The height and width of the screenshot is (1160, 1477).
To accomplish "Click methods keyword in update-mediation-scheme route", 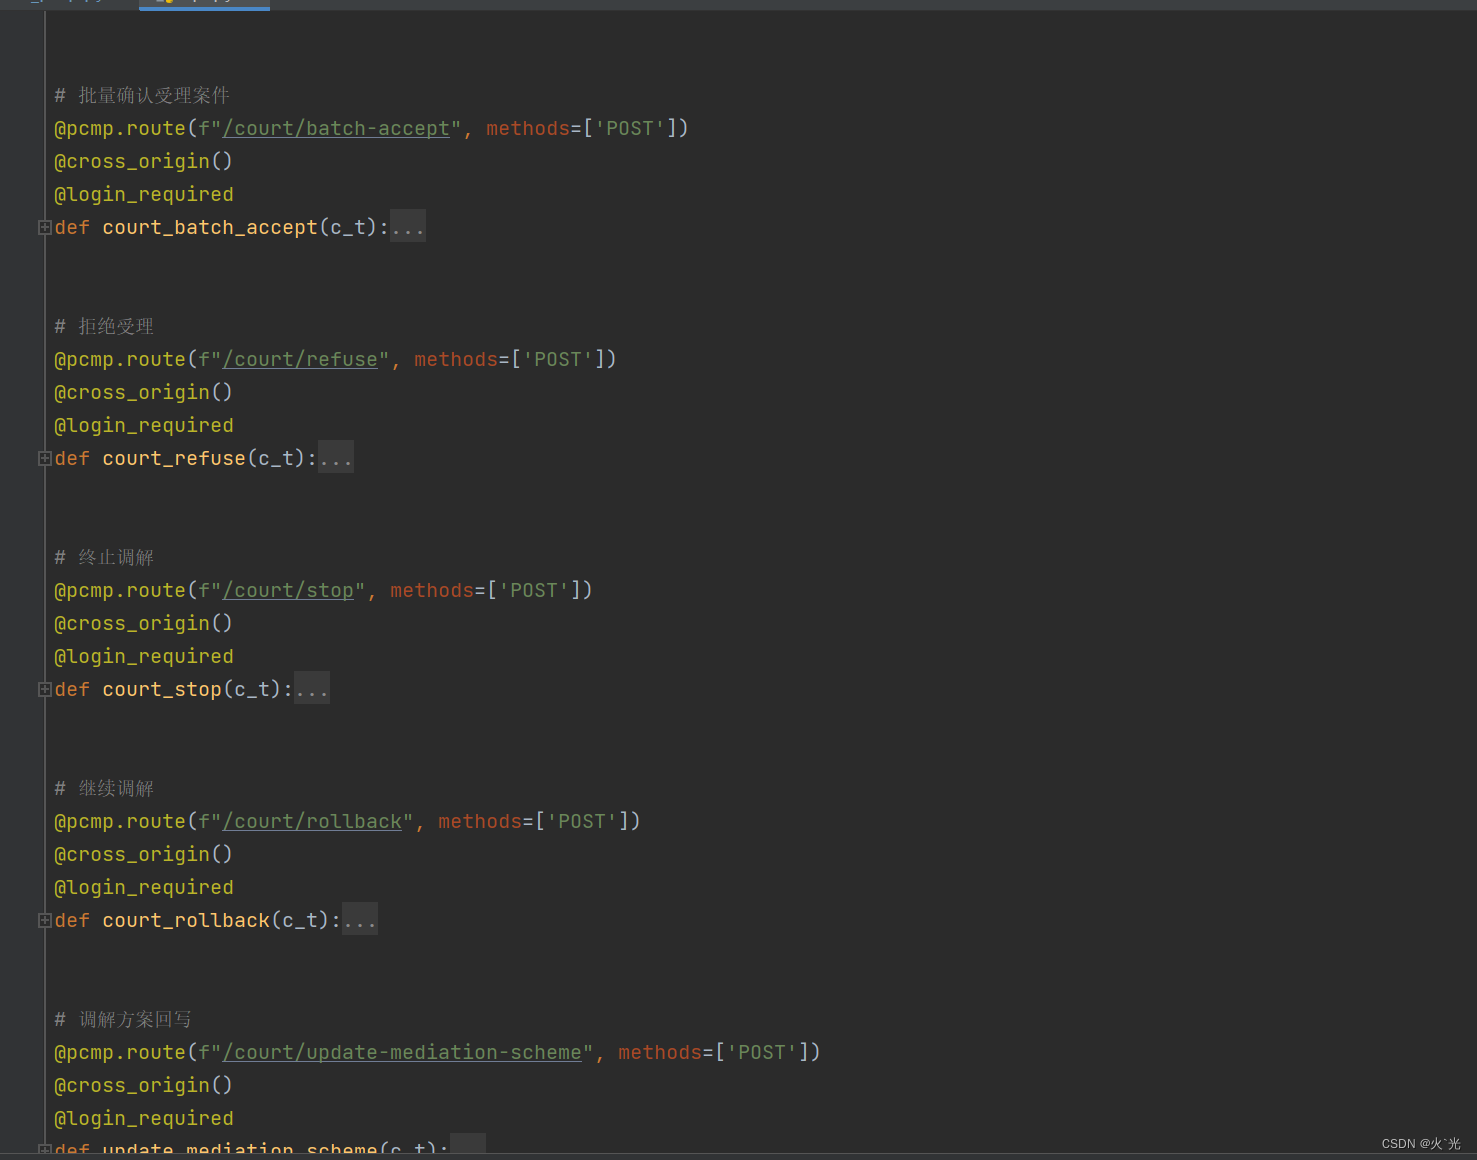I will click(660, 1052).
